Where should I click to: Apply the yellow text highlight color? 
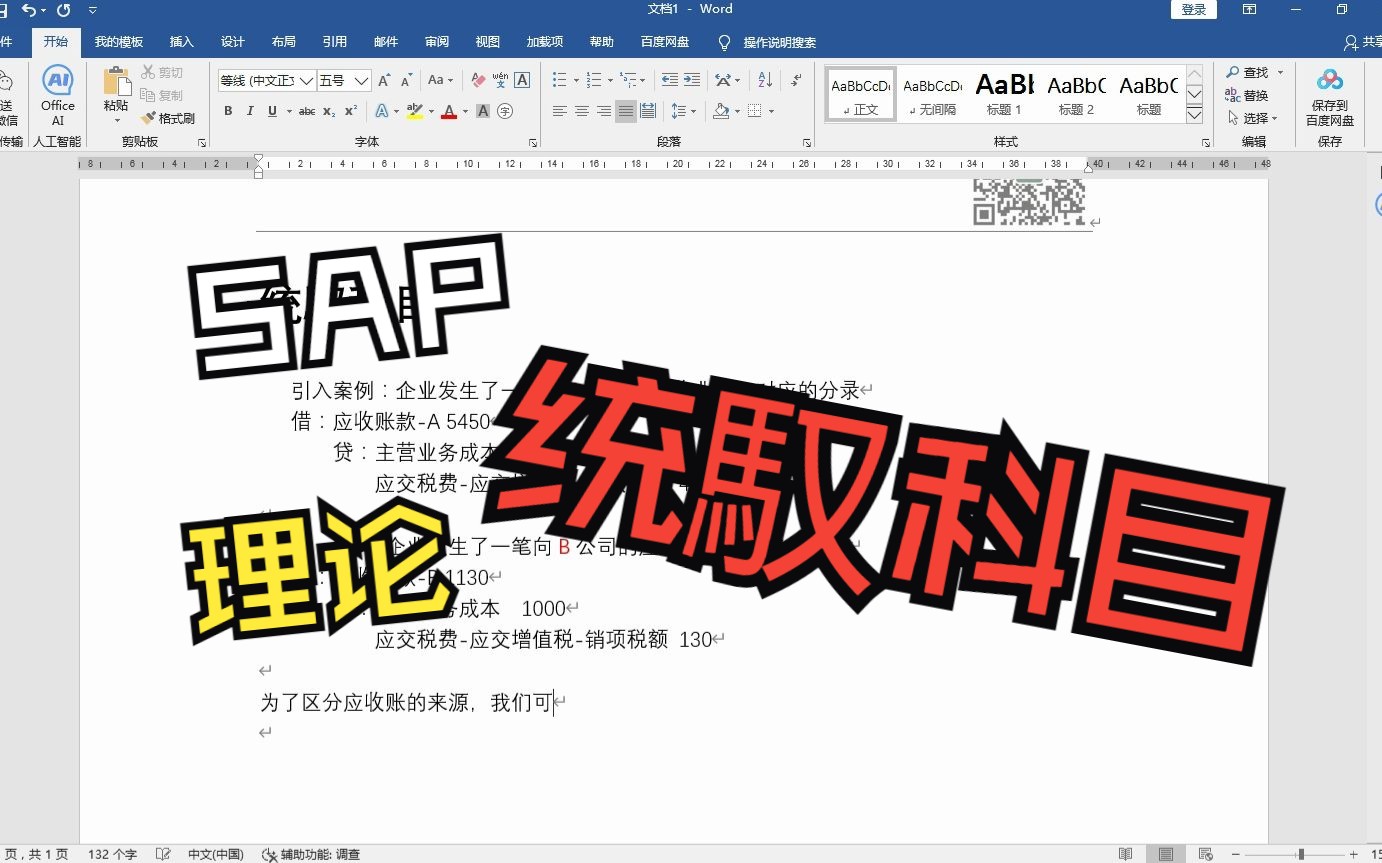(x=415, y=111)
